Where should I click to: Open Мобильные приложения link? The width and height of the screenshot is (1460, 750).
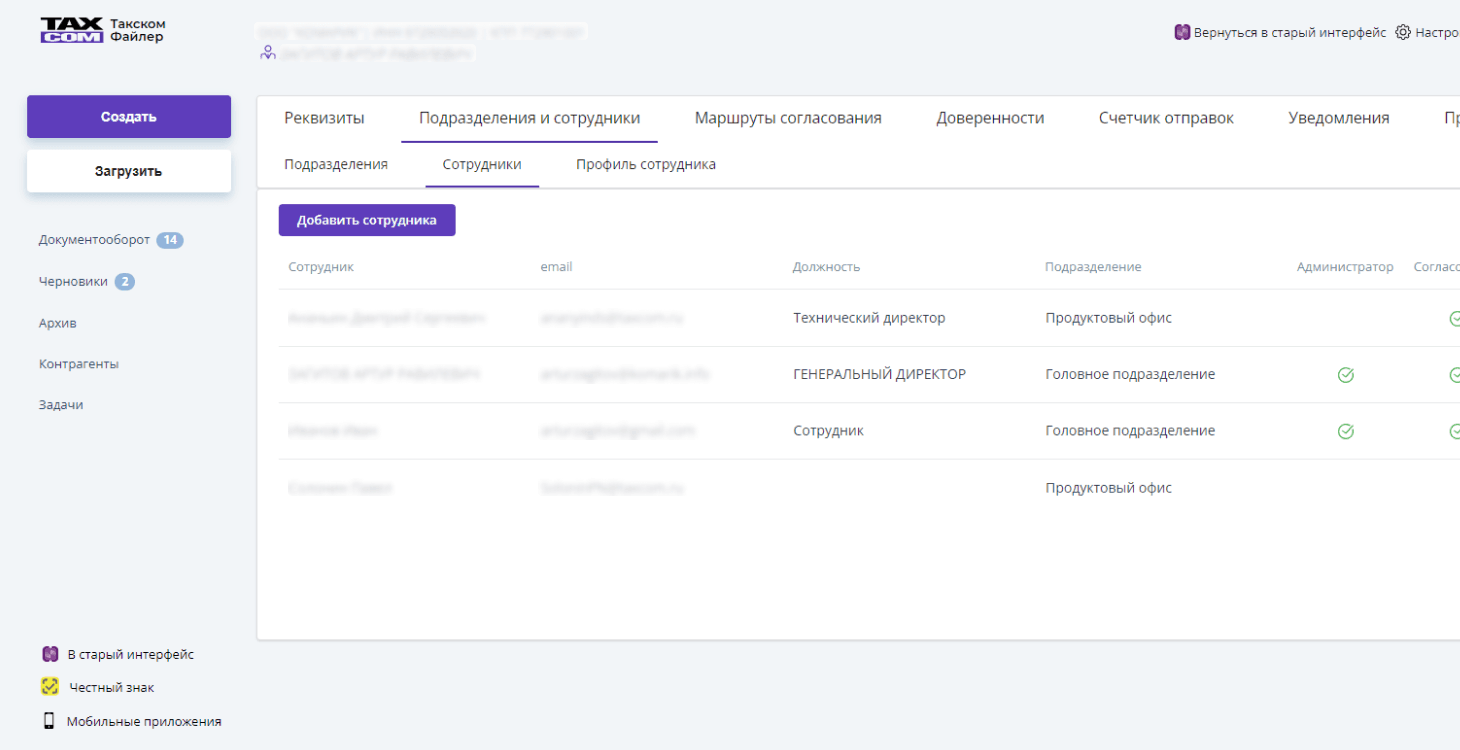pyautogui.click(x=144, y=720)
